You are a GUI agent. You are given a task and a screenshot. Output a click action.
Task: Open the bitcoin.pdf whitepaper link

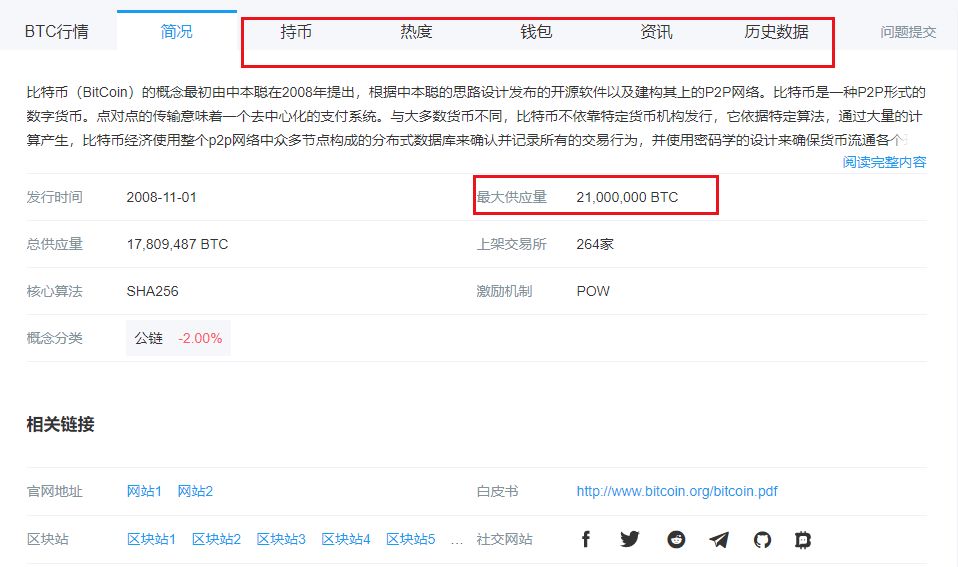click(677, 491)
